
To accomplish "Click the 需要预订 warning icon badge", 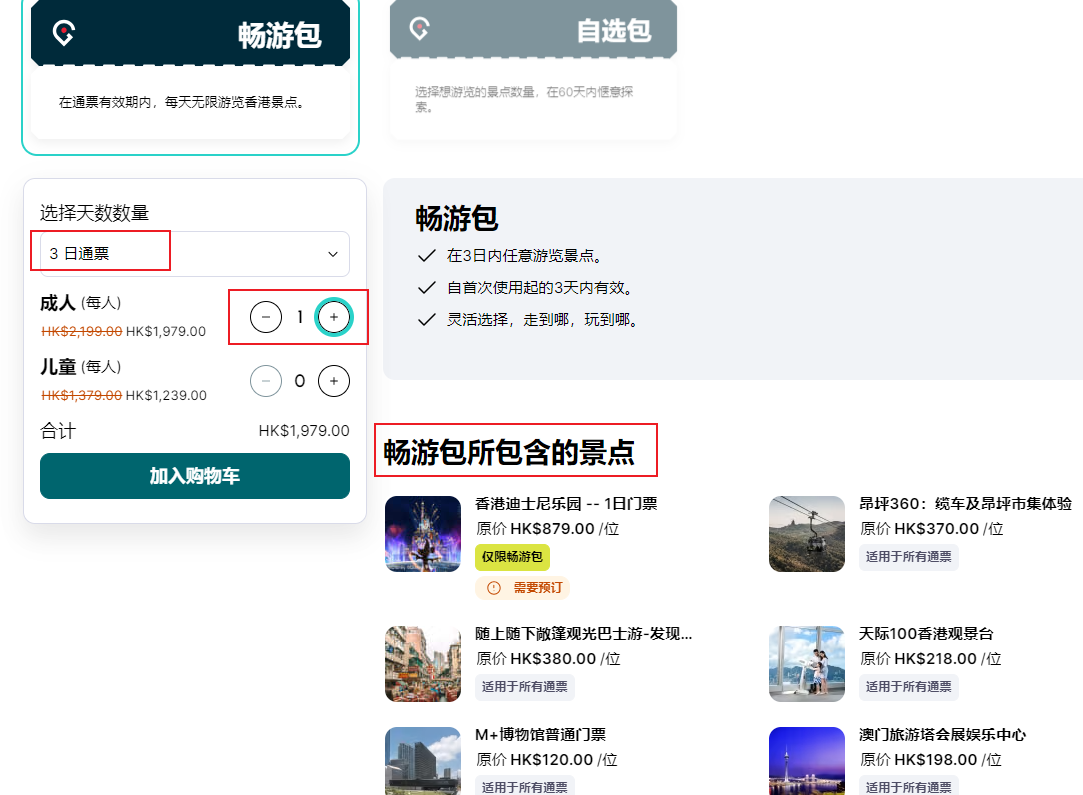I will (x=494, y=588).
